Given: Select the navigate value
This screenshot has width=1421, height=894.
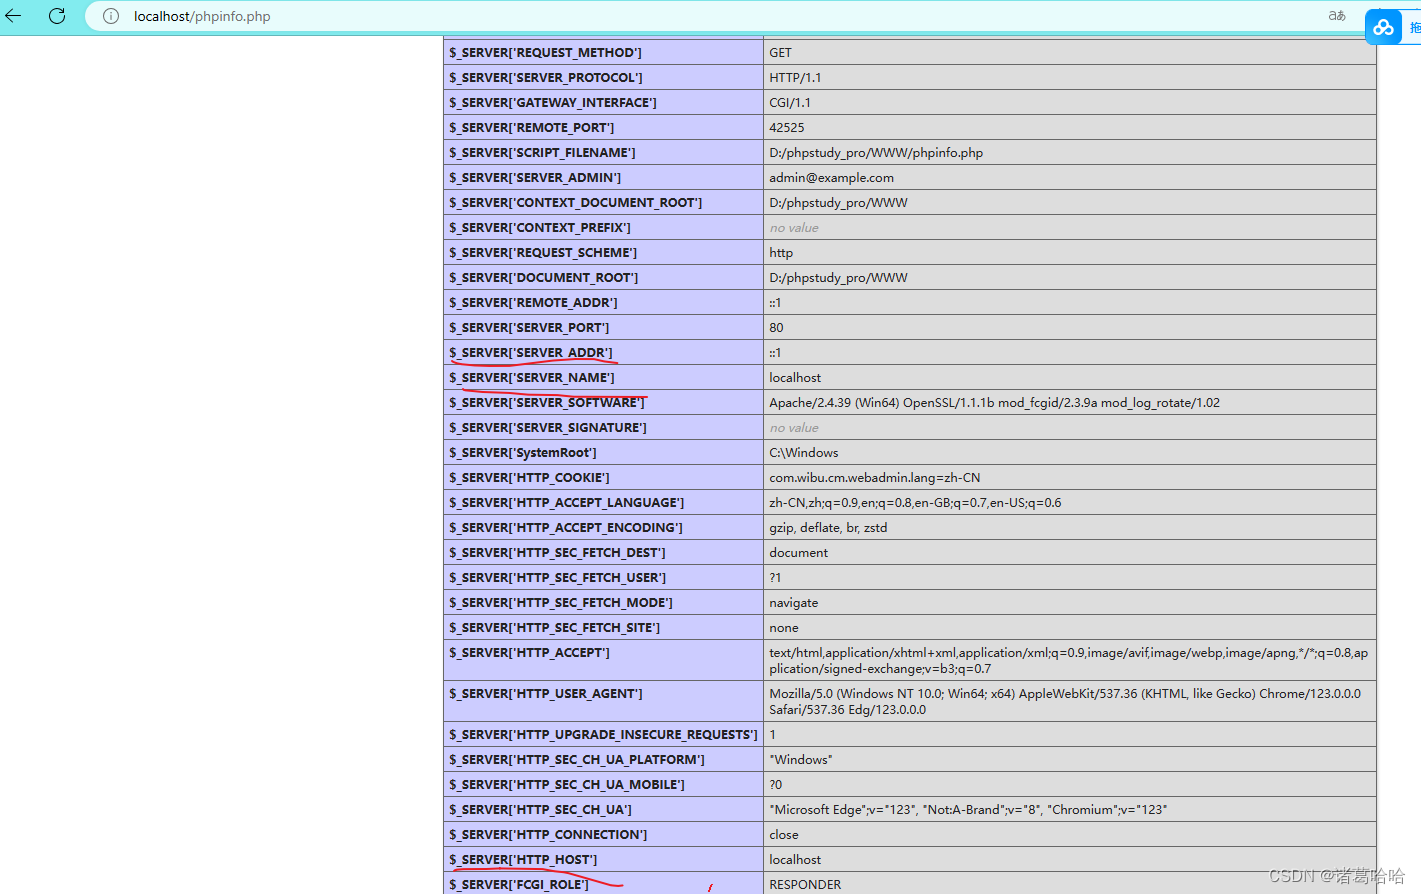Looking at the screenshot, I should coord(794,602).
